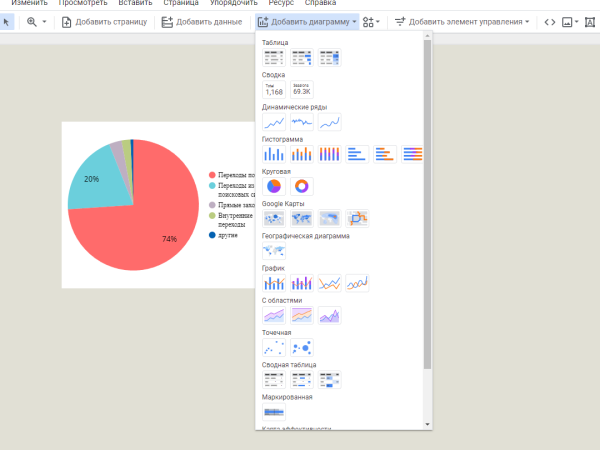The image size is (600, 450).
Task: Click the Добавить страницу button
Action: 104,21
